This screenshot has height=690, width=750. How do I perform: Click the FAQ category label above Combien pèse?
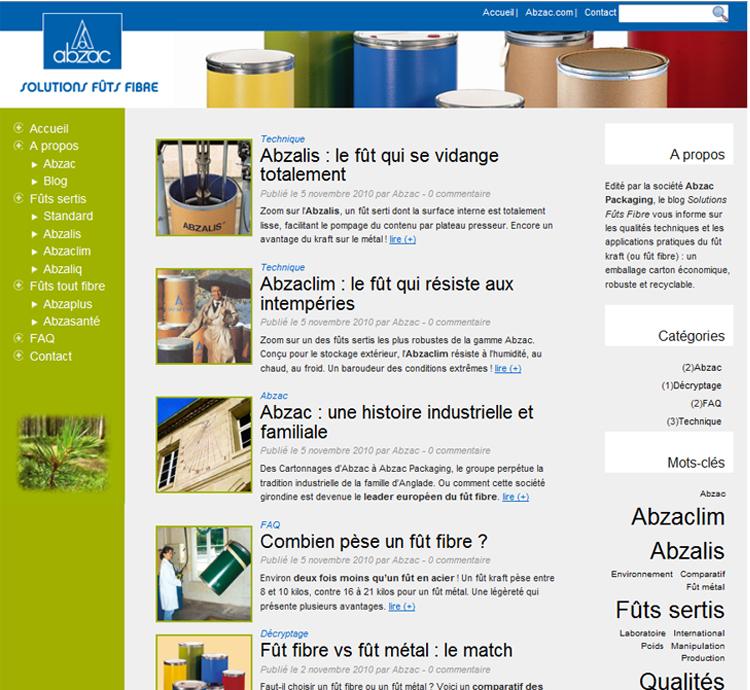270,525
